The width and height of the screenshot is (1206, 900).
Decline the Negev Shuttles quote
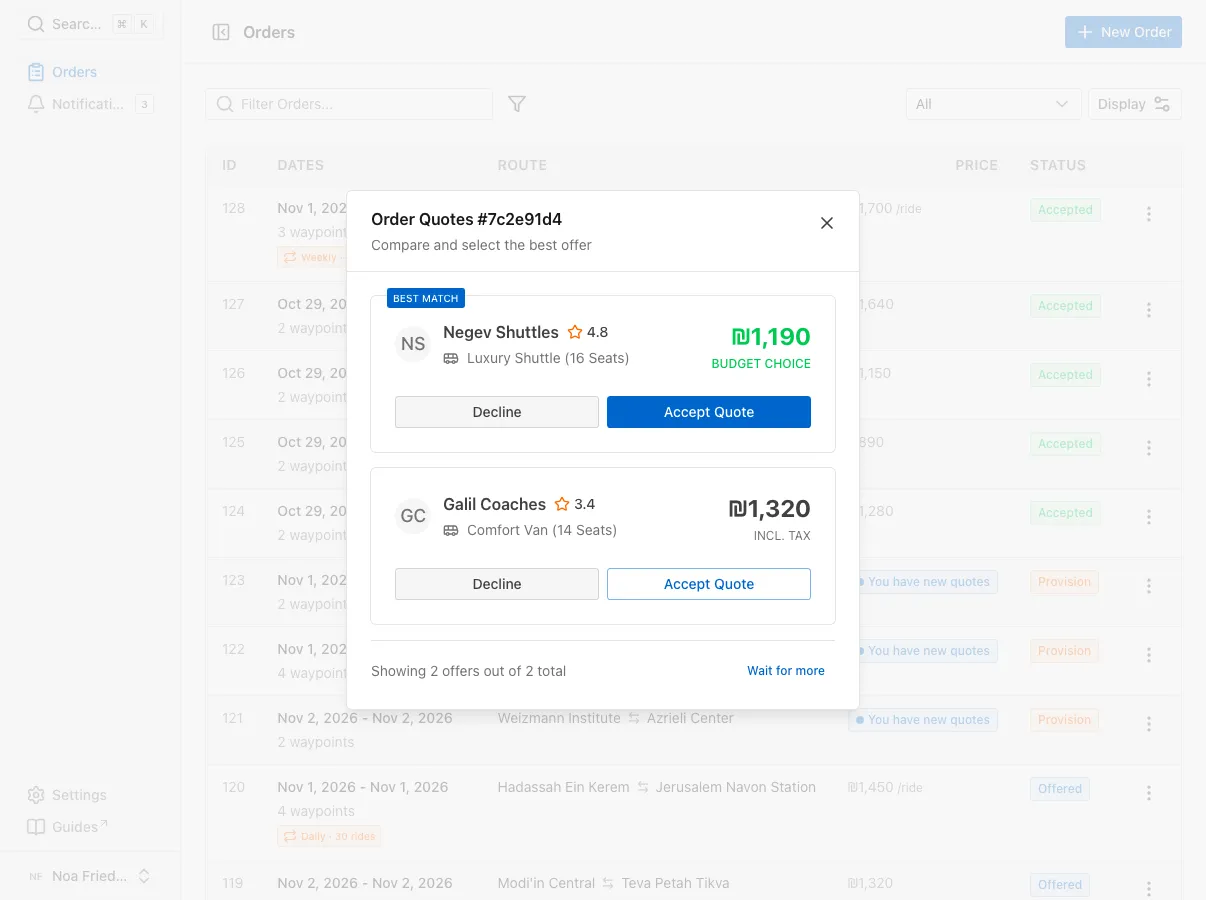pyautogui.click(x=497, y=412)
